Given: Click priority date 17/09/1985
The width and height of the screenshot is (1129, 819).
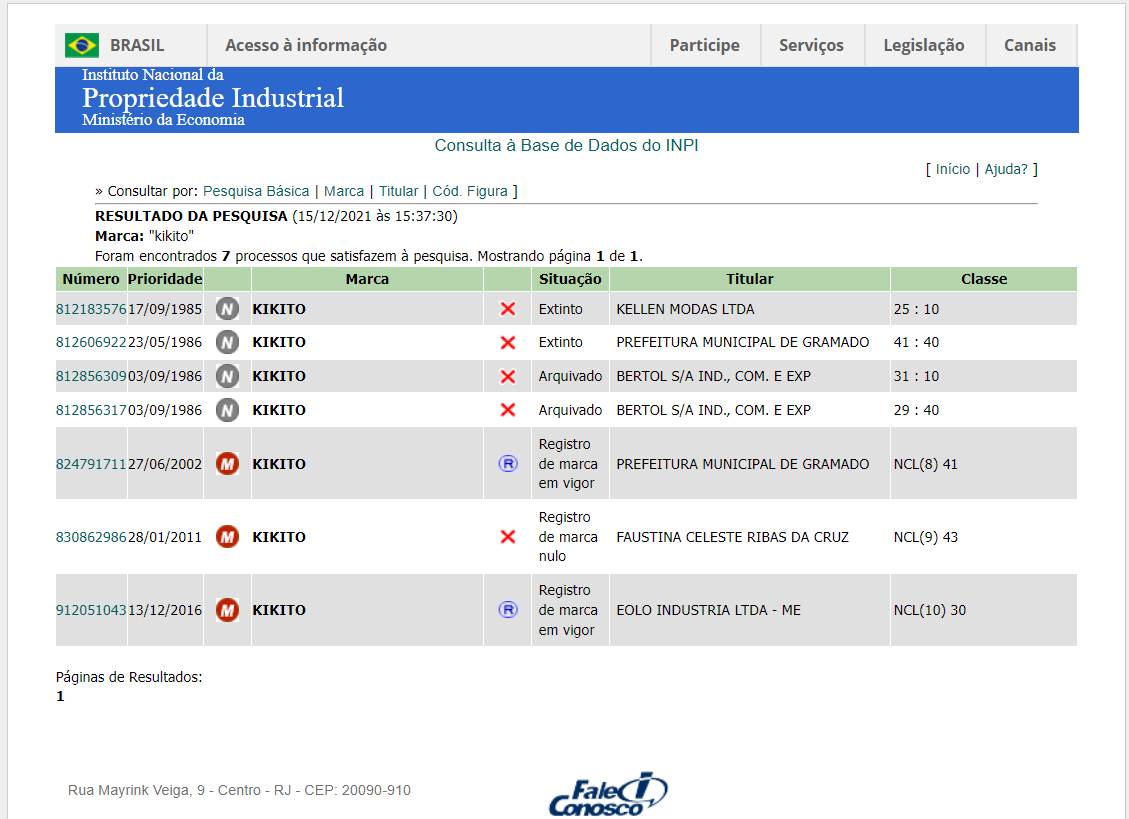Looking at the screenshot, I should [165, 309].
